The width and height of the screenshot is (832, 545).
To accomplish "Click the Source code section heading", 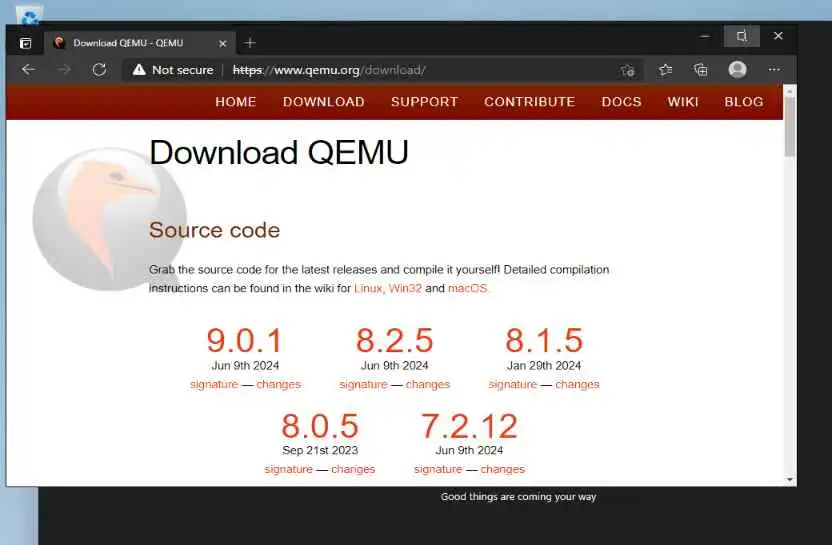I will (214, 230).
